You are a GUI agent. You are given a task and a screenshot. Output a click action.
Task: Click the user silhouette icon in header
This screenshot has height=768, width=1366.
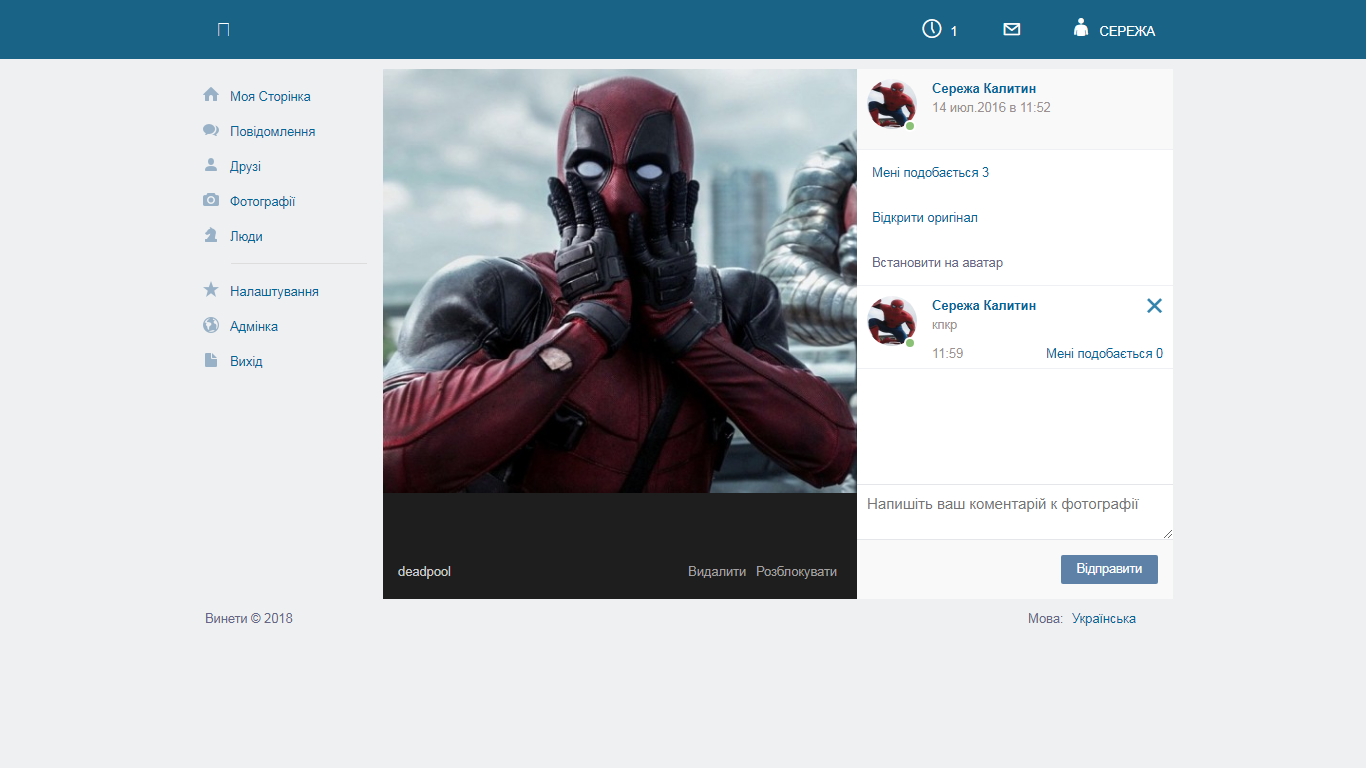[x=1081, y=28]
